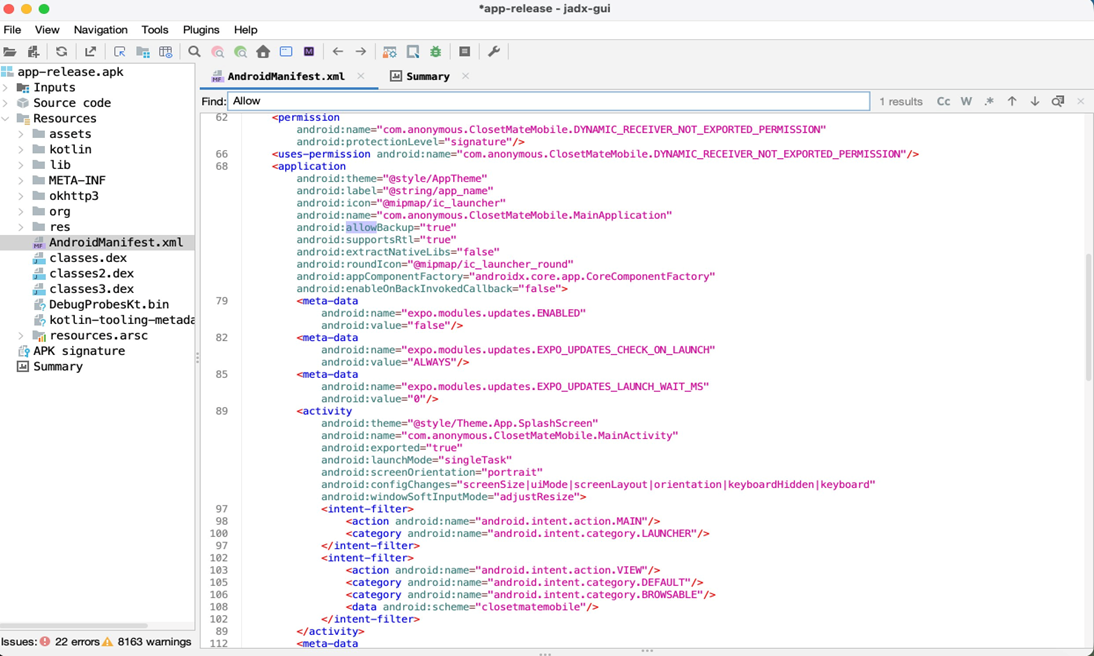Image resolution: width=1094 pixels, height=656 pixels.
Task: Click the mark all occurrences find-bar icon
Action: coord(1058,101)
